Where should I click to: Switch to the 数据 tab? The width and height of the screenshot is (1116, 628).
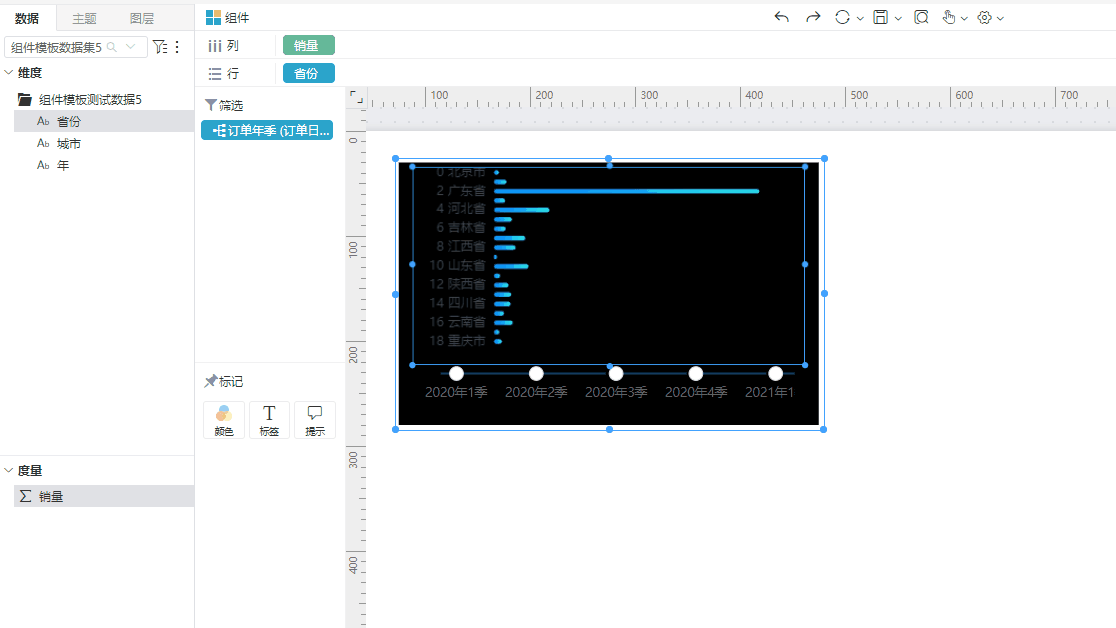pyautogui.click(x=27, y=19)
